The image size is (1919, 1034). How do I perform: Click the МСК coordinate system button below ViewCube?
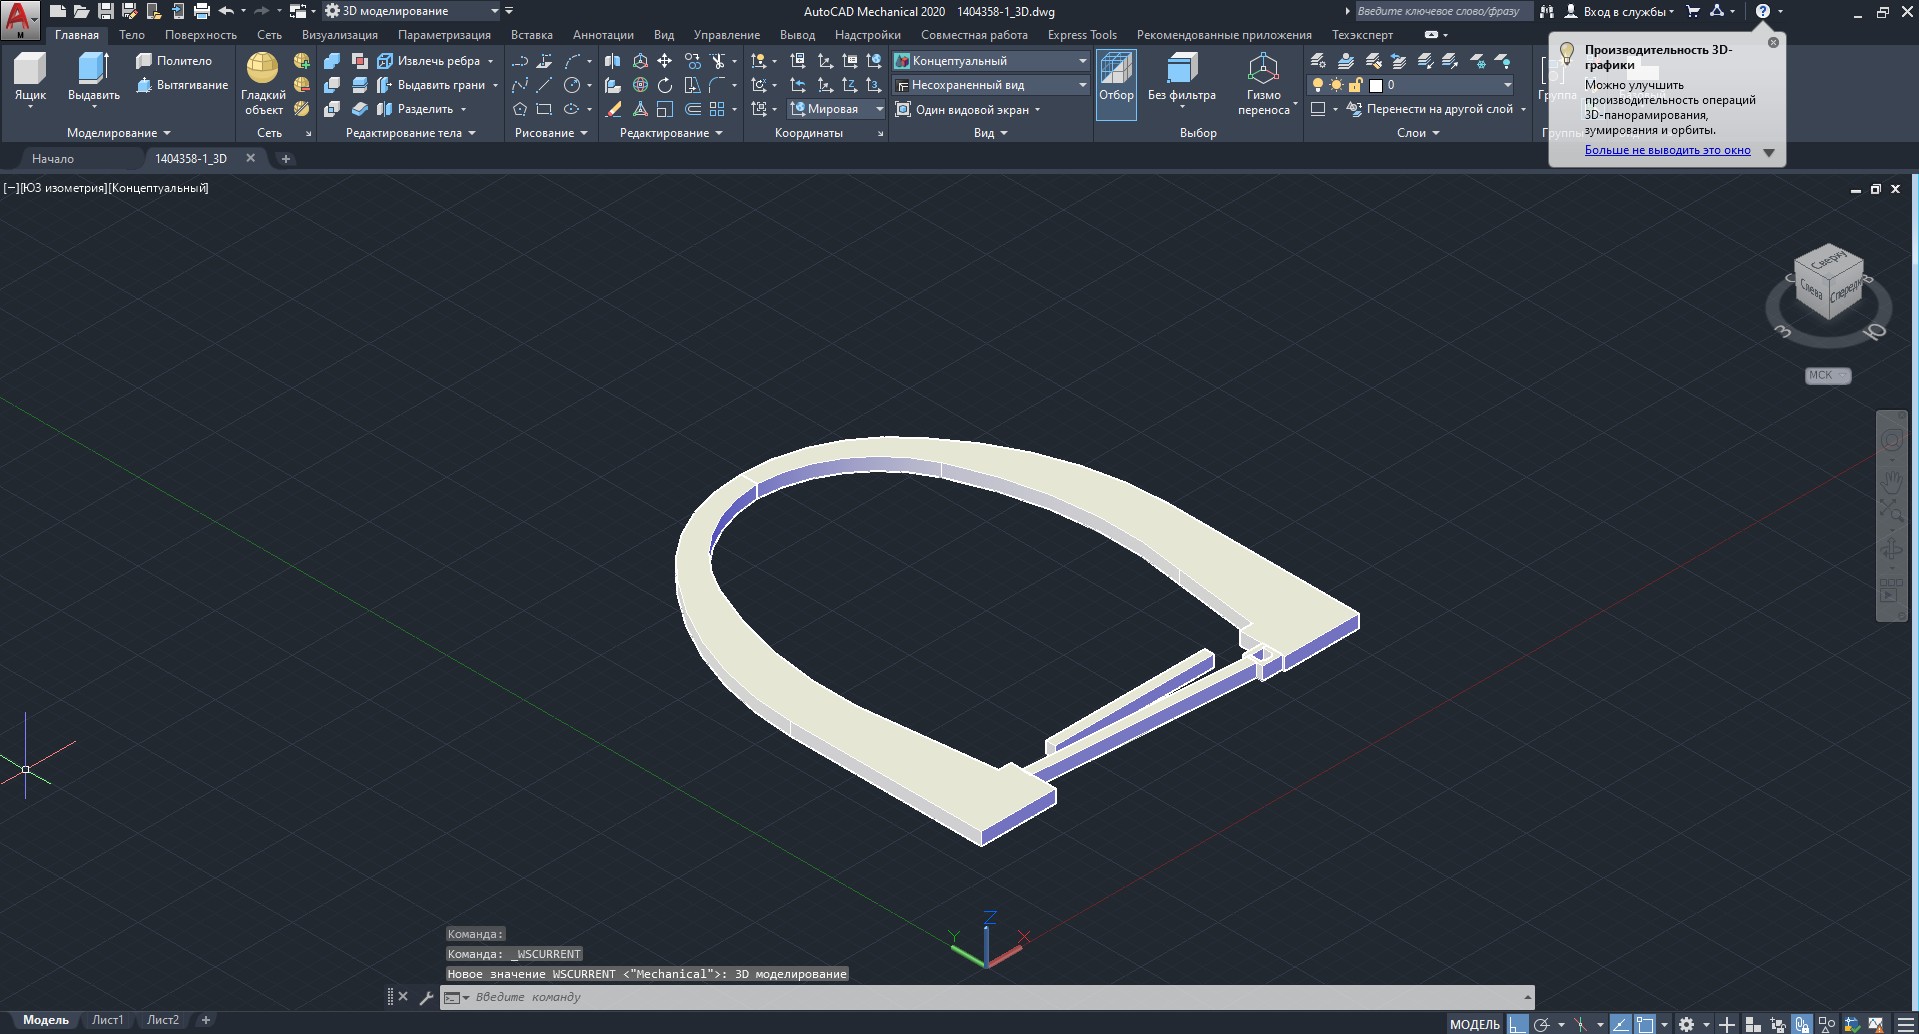point(1828,375)
